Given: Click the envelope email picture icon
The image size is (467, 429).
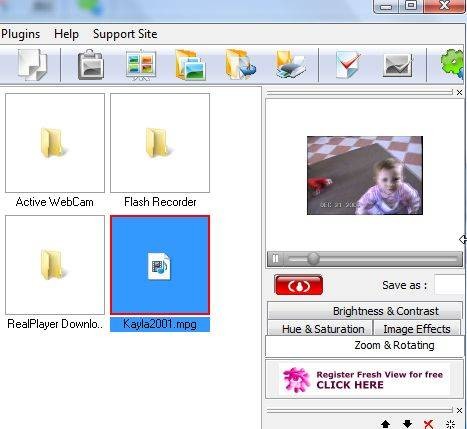Looking at the screenshot, I should (x=398, y=65).
